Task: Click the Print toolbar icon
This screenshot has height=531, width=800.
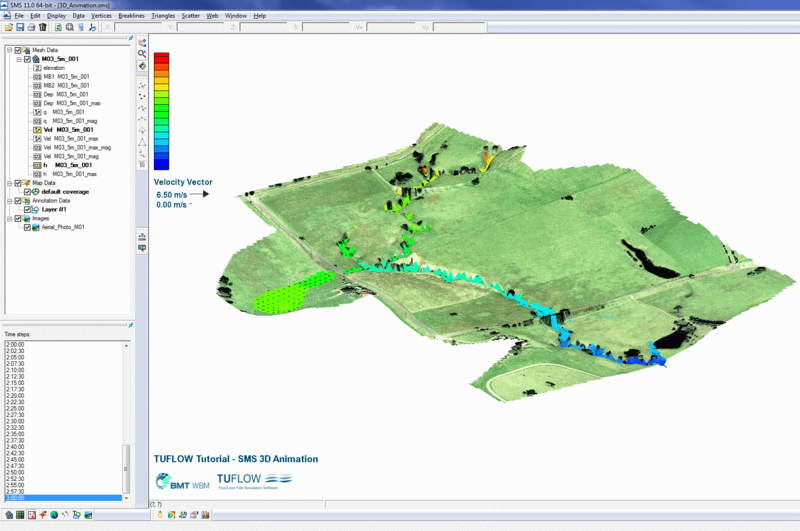Action: (x=30, y=27)
